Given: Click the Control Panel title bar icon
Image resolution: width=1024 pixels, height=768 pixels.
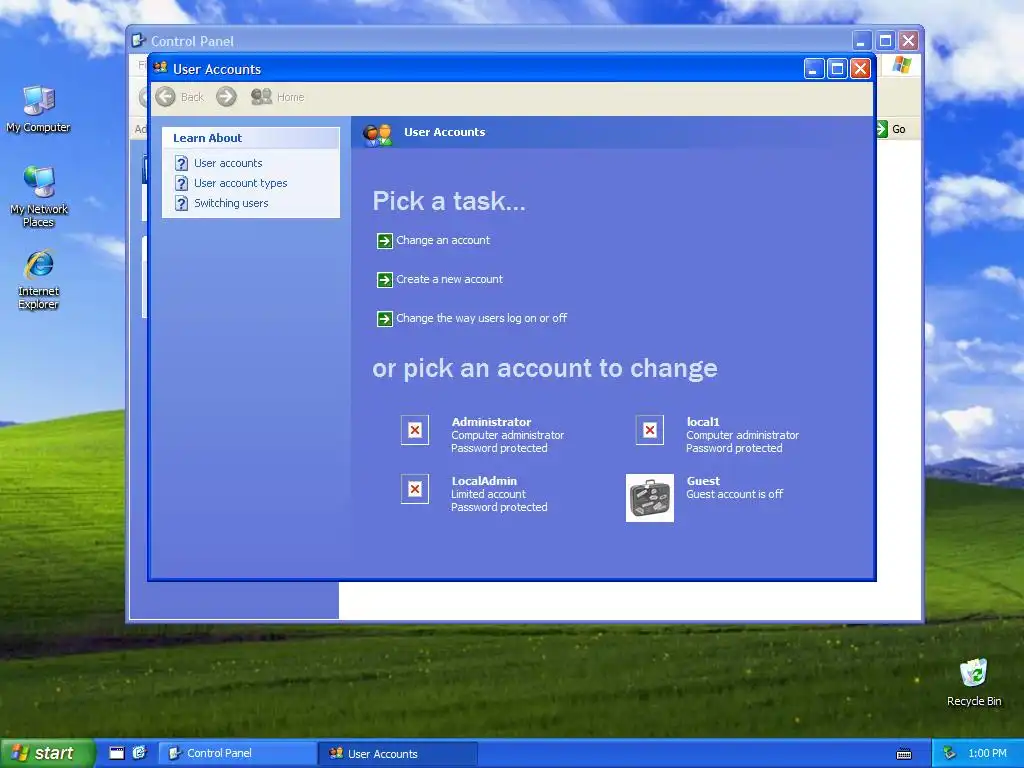Looking at the screenshot, I should point(138,40).
